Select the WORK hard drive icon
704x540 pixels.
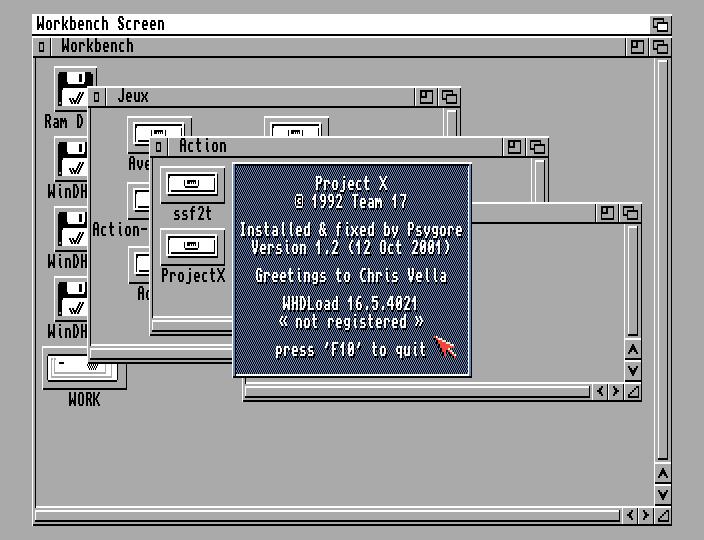[84, 368]
